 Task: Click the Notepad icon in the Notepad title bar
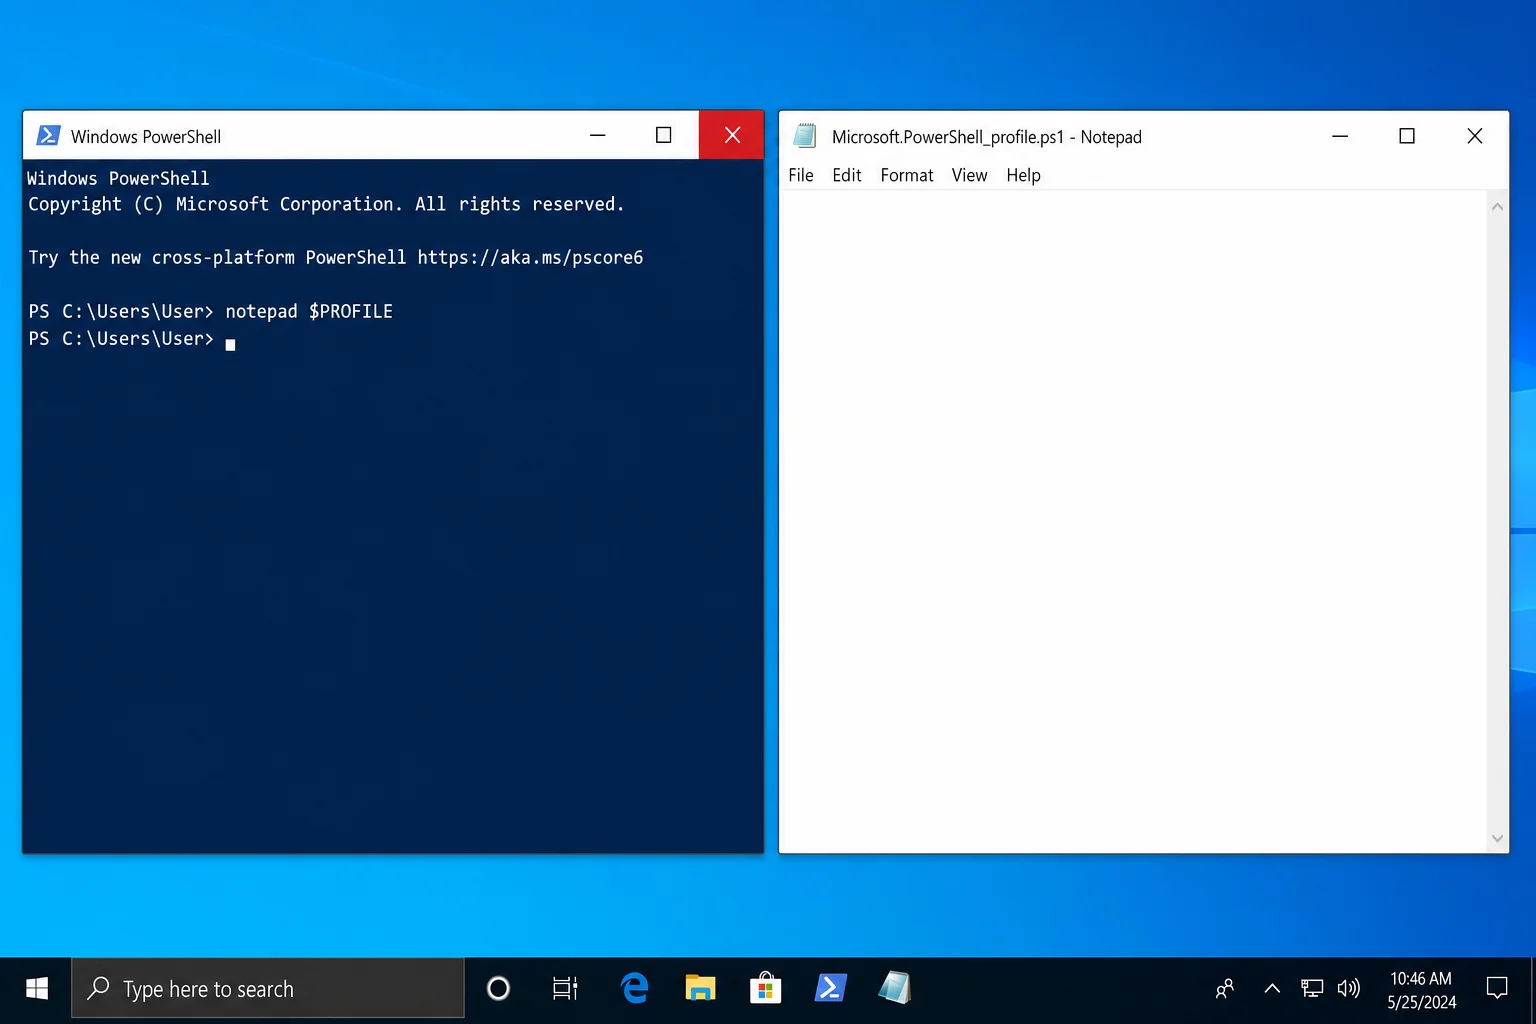805,136
